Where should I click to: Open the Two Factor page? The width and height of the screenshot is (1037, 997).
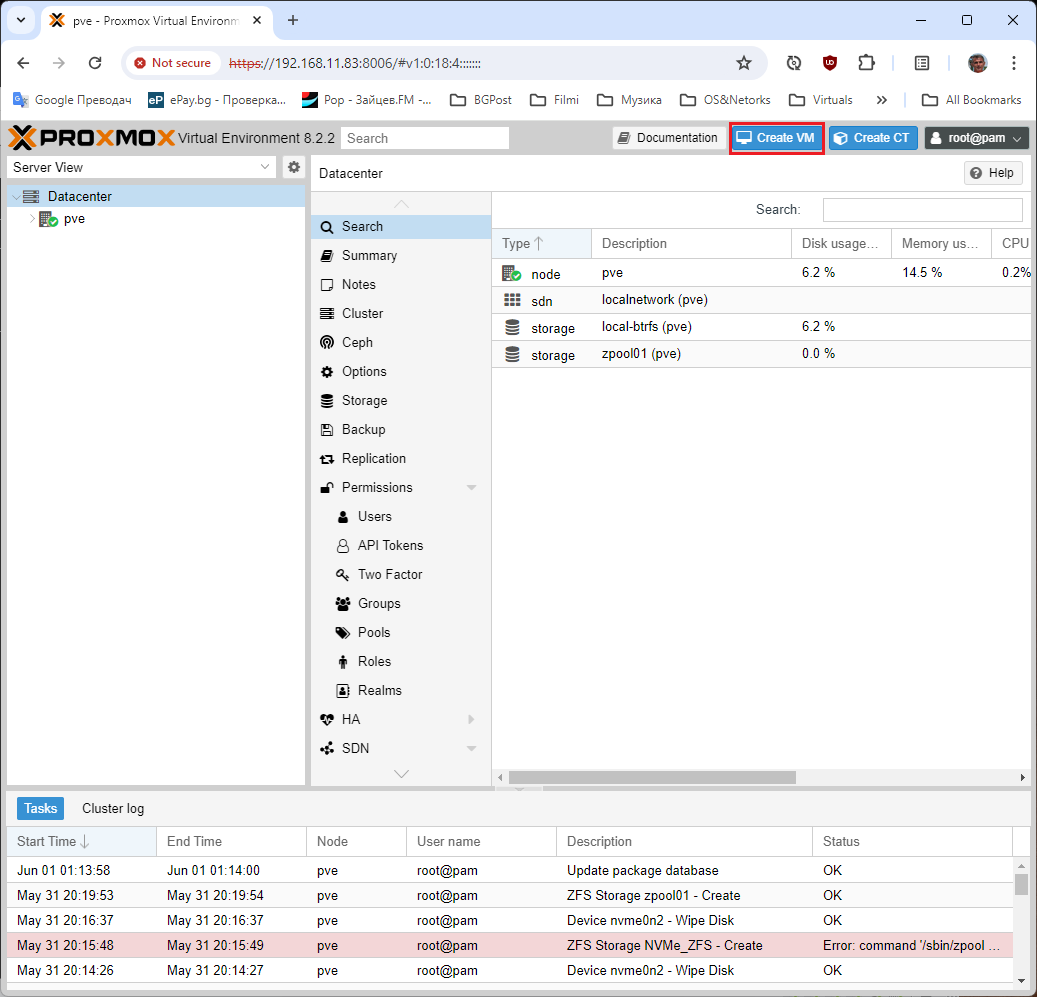(x=401, y=575)
